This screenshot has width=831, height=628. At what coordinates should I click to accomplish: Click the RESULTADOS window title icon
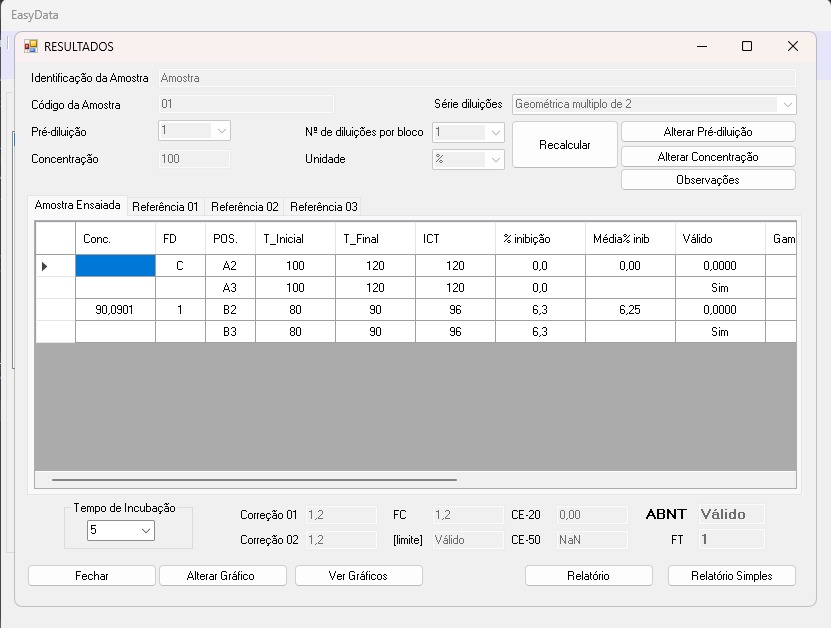click(31, 46)
